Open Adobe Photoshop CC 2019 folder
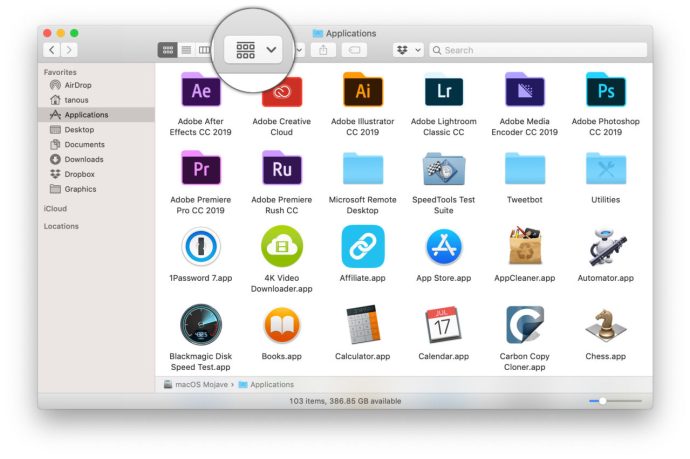 tap(606, 91)
